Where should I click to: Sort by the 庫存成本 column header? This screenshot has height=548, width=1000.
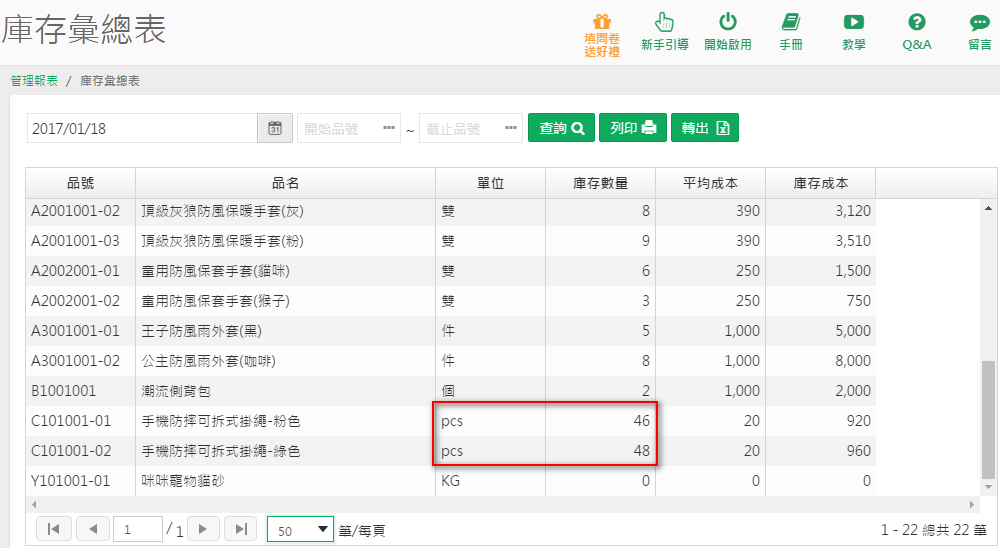tap(821, 183)
